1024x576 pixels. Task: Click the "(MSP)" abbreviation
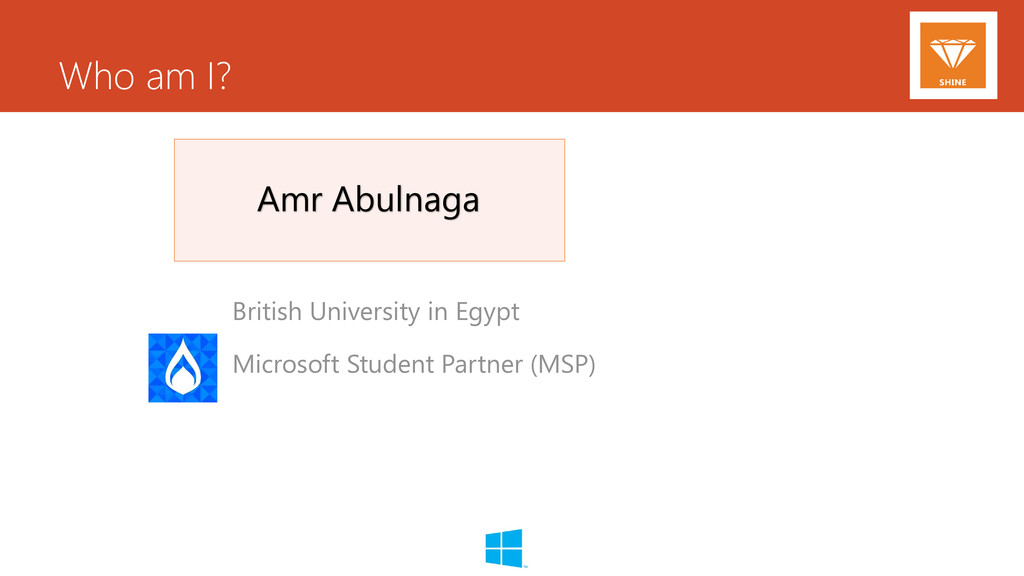click(562, 364)
